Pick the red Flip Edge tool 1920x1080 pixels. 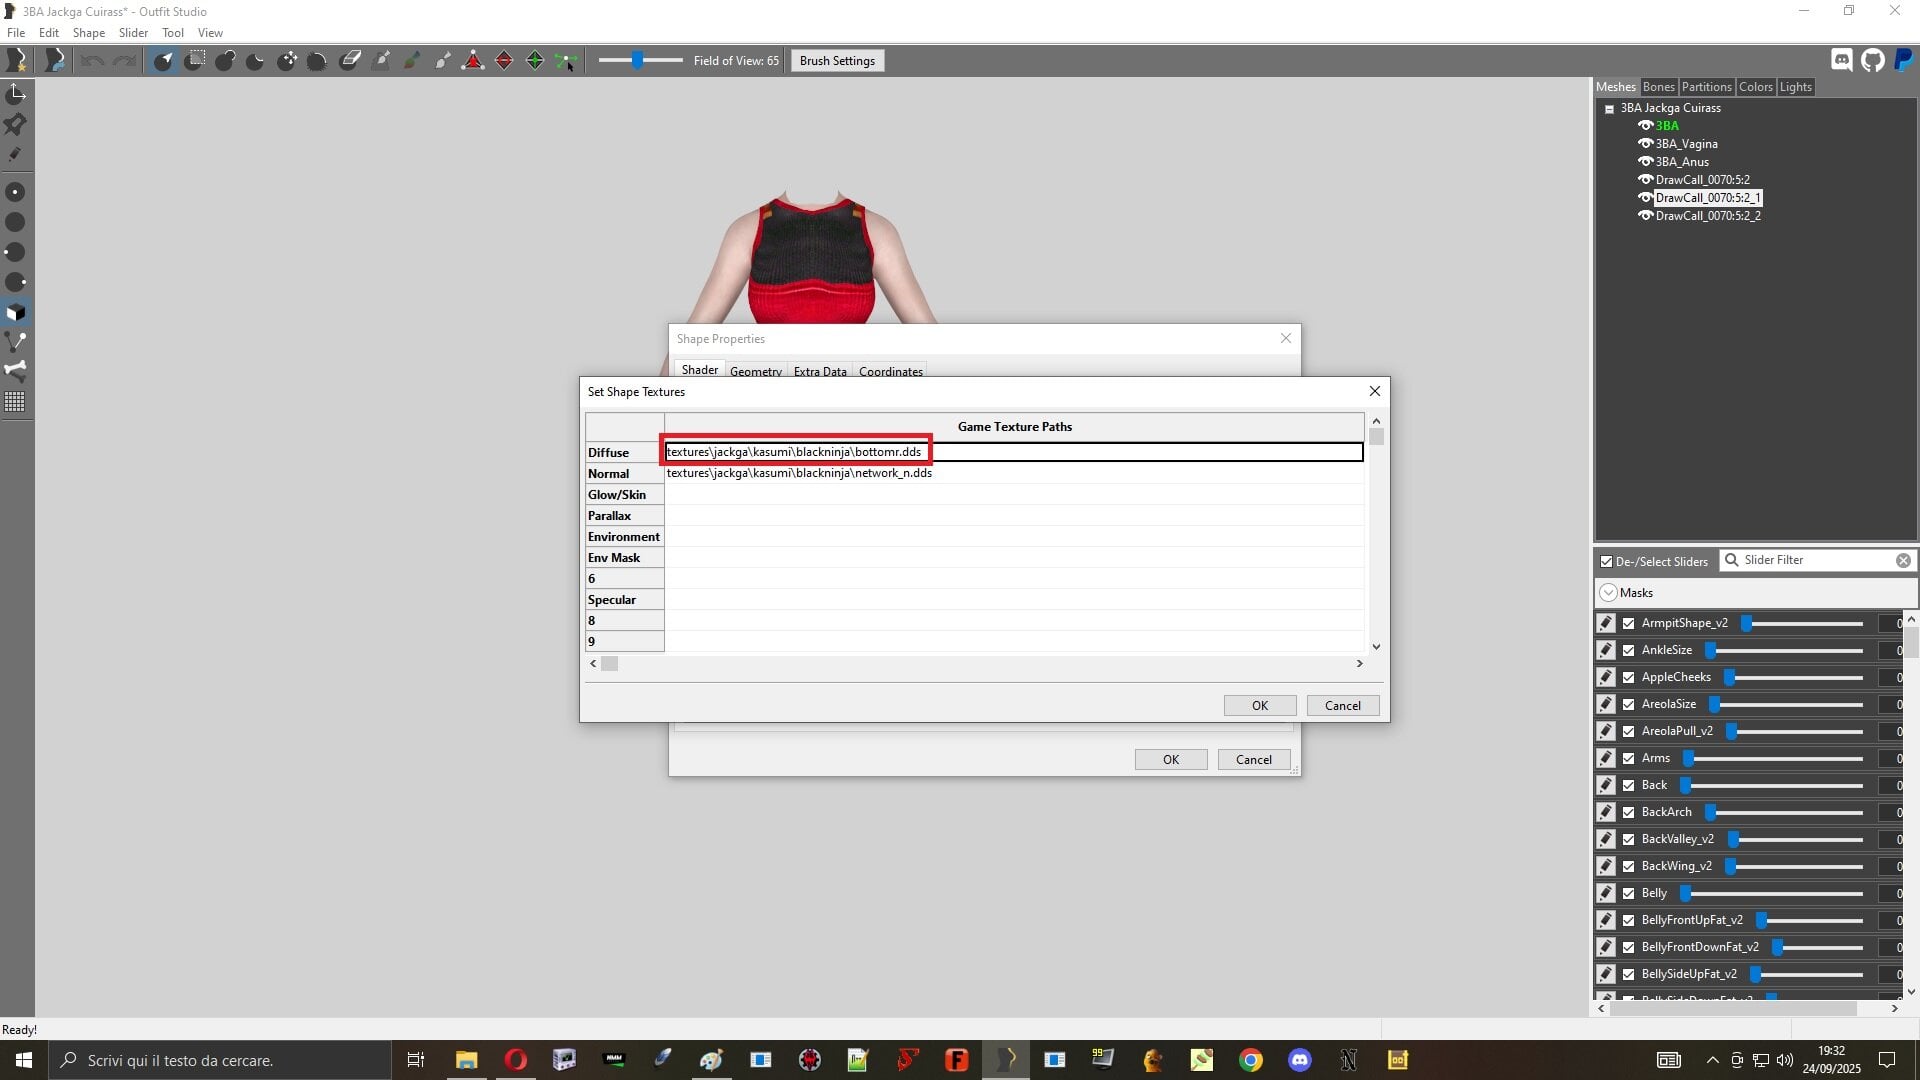(504, 61)
